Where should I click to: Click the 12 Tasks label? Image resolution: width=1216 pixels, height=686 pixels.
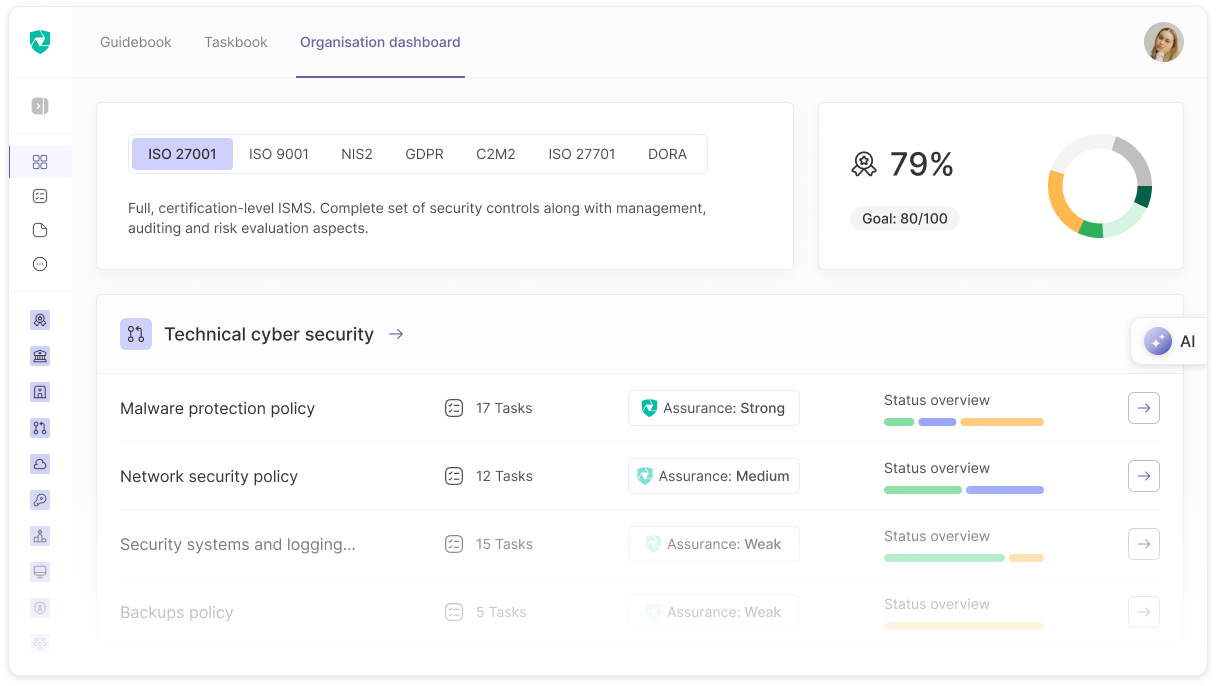[504, 476]
